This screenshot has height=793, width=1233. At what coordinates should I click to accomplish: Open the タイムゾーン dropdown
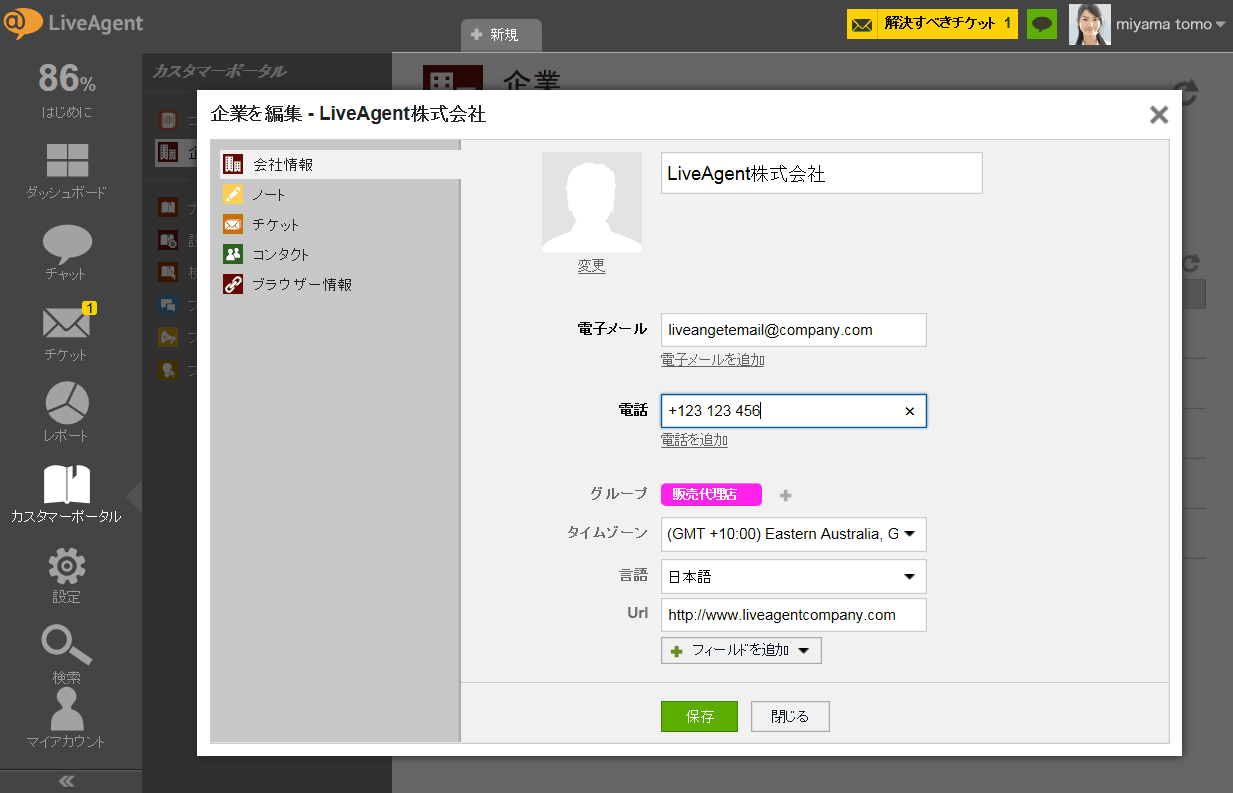point(794,534)
